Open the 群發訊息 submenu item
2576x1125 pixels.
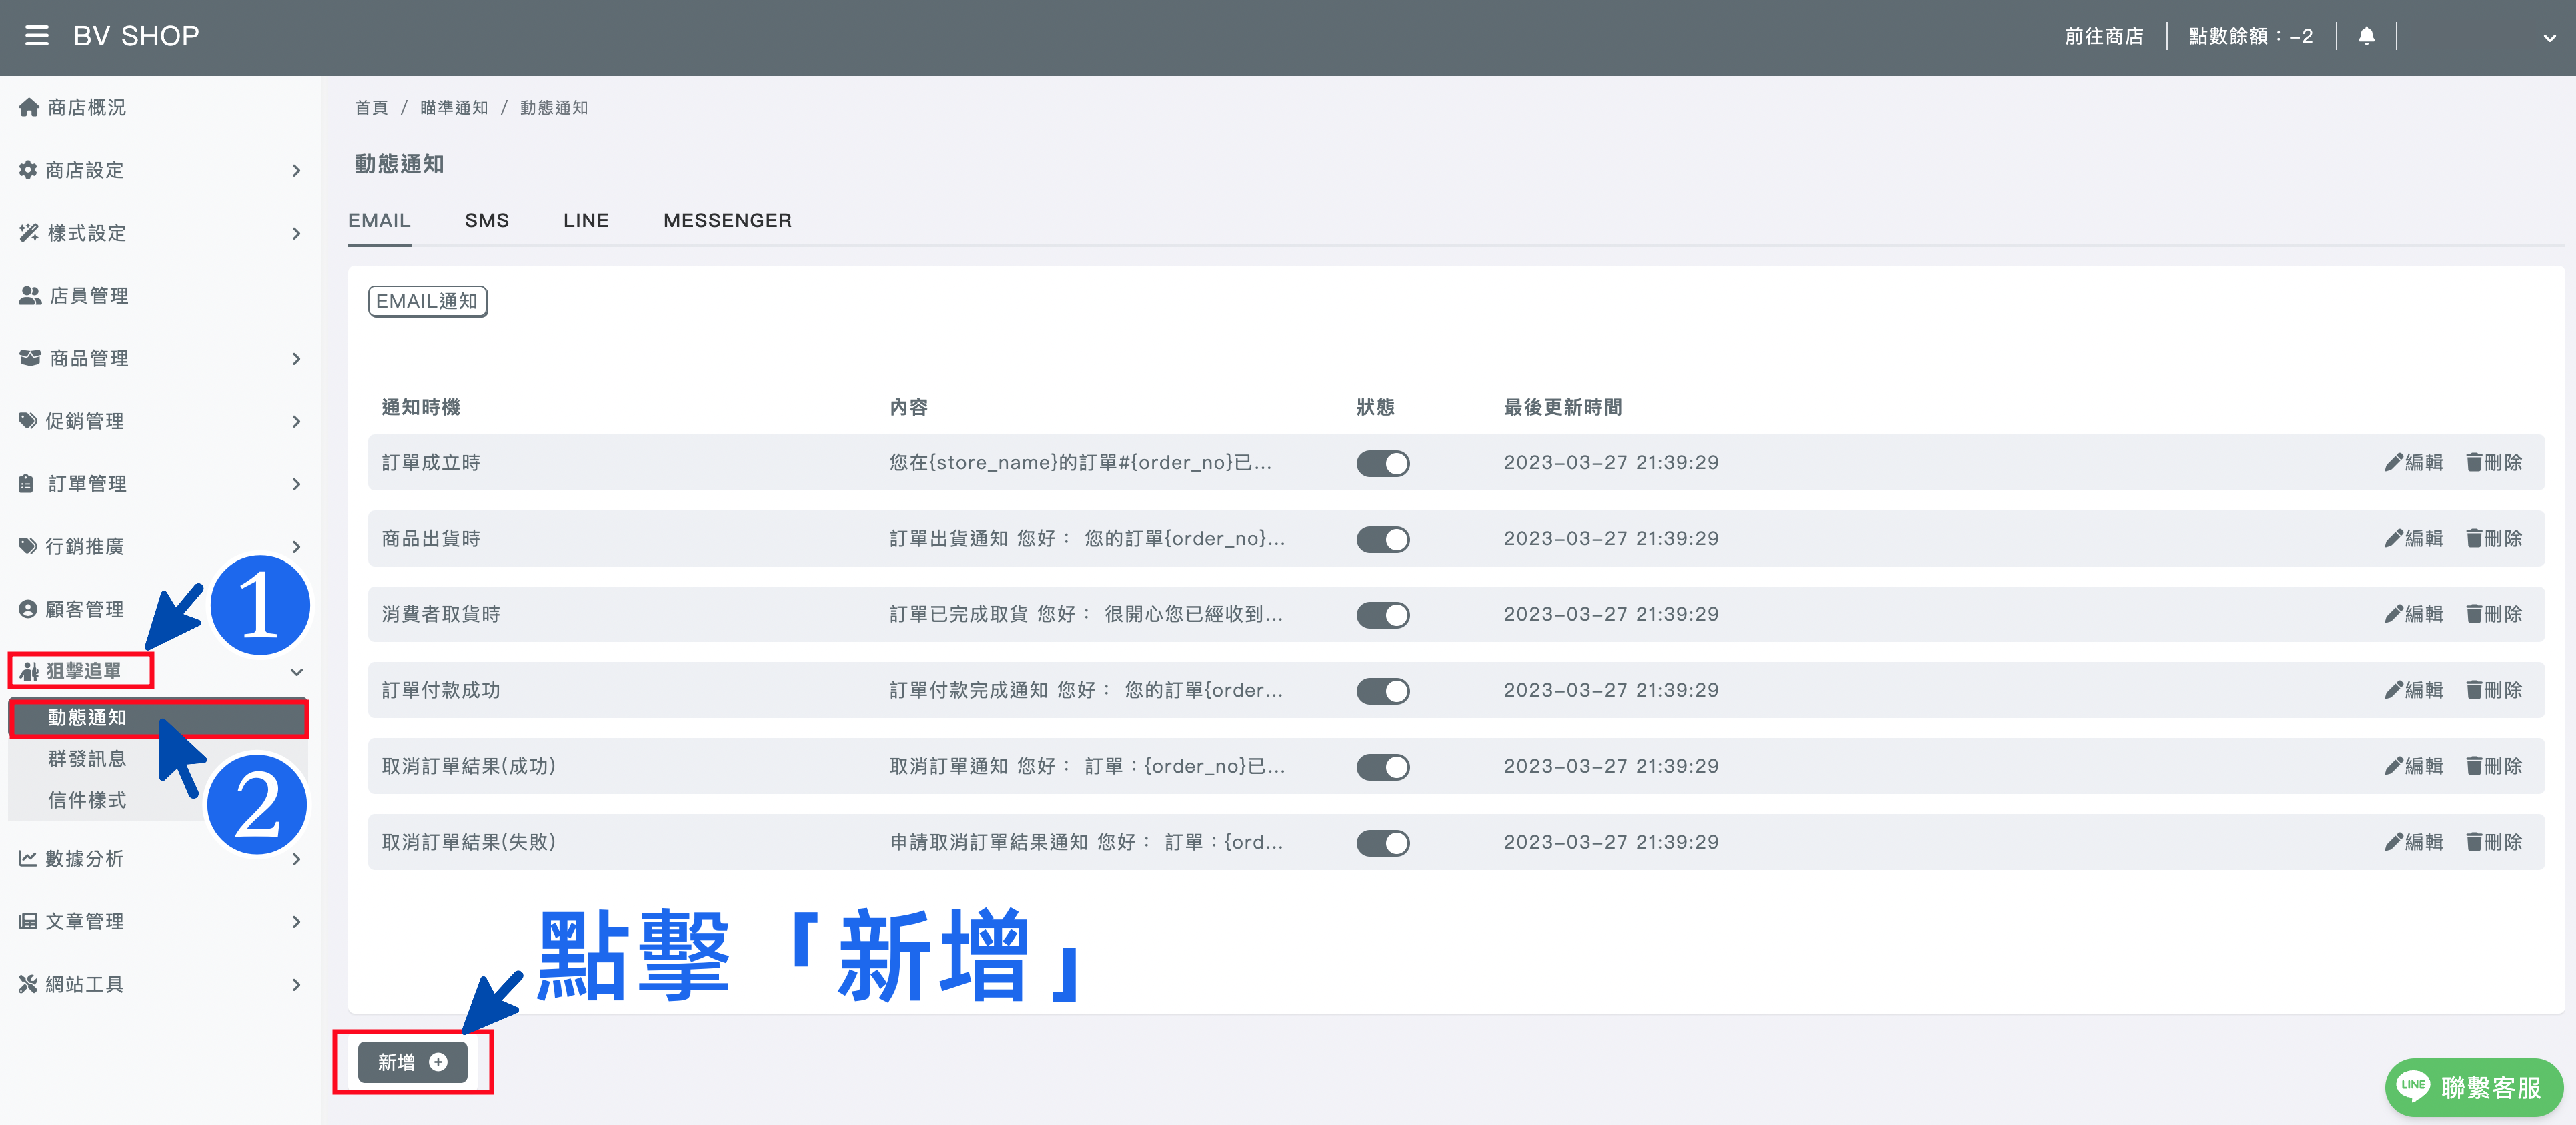(x=87, y=759)
